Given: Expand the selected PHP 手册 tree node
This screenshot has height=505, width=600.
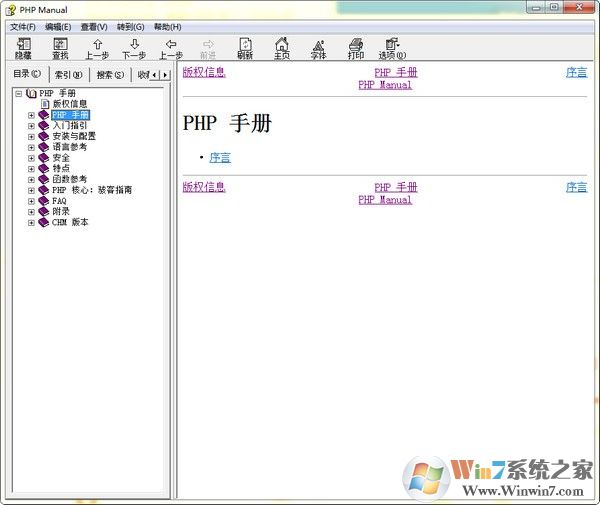Looking at the screenshot, I should tap(31, 115).
